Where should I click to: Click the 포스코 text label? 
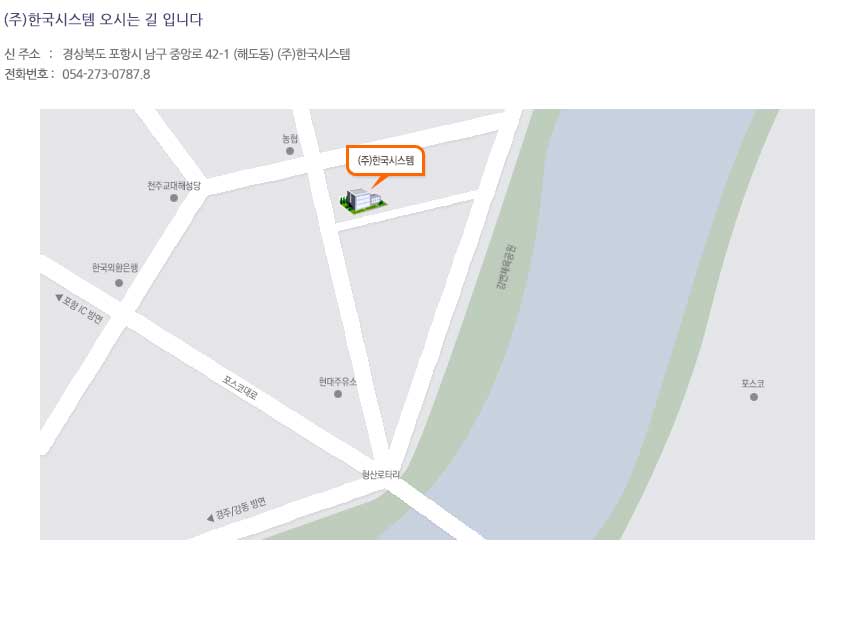(x=753, y=384)
